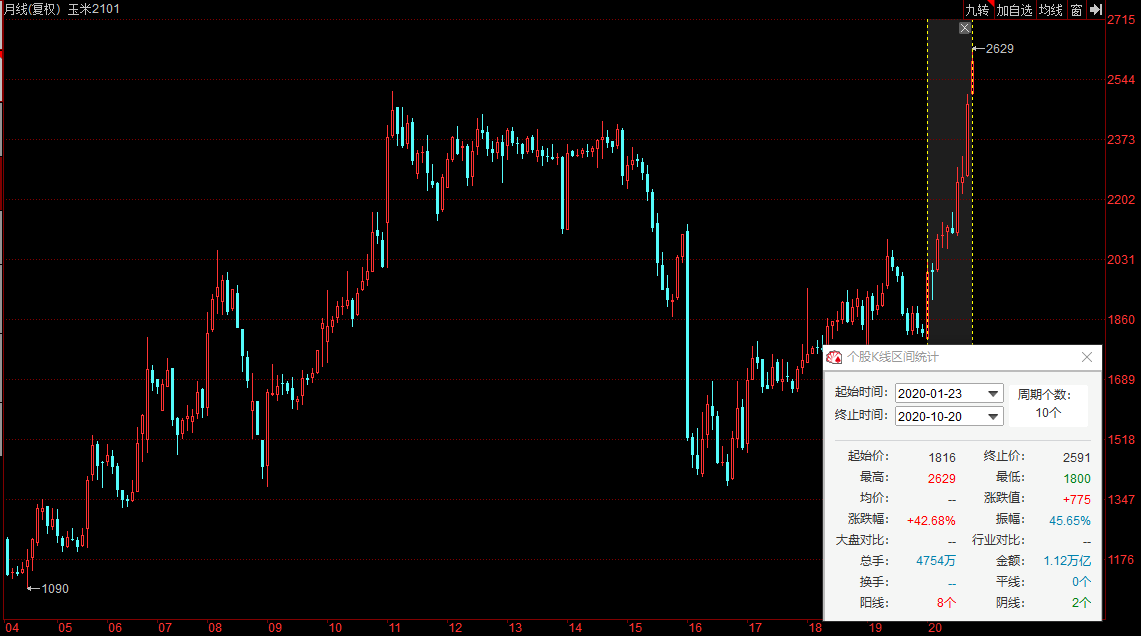Click the 涨跌值 value +775
The height and width of the screenshot is (636, 1141).
pyautogui.click(x=1076, y=500)
